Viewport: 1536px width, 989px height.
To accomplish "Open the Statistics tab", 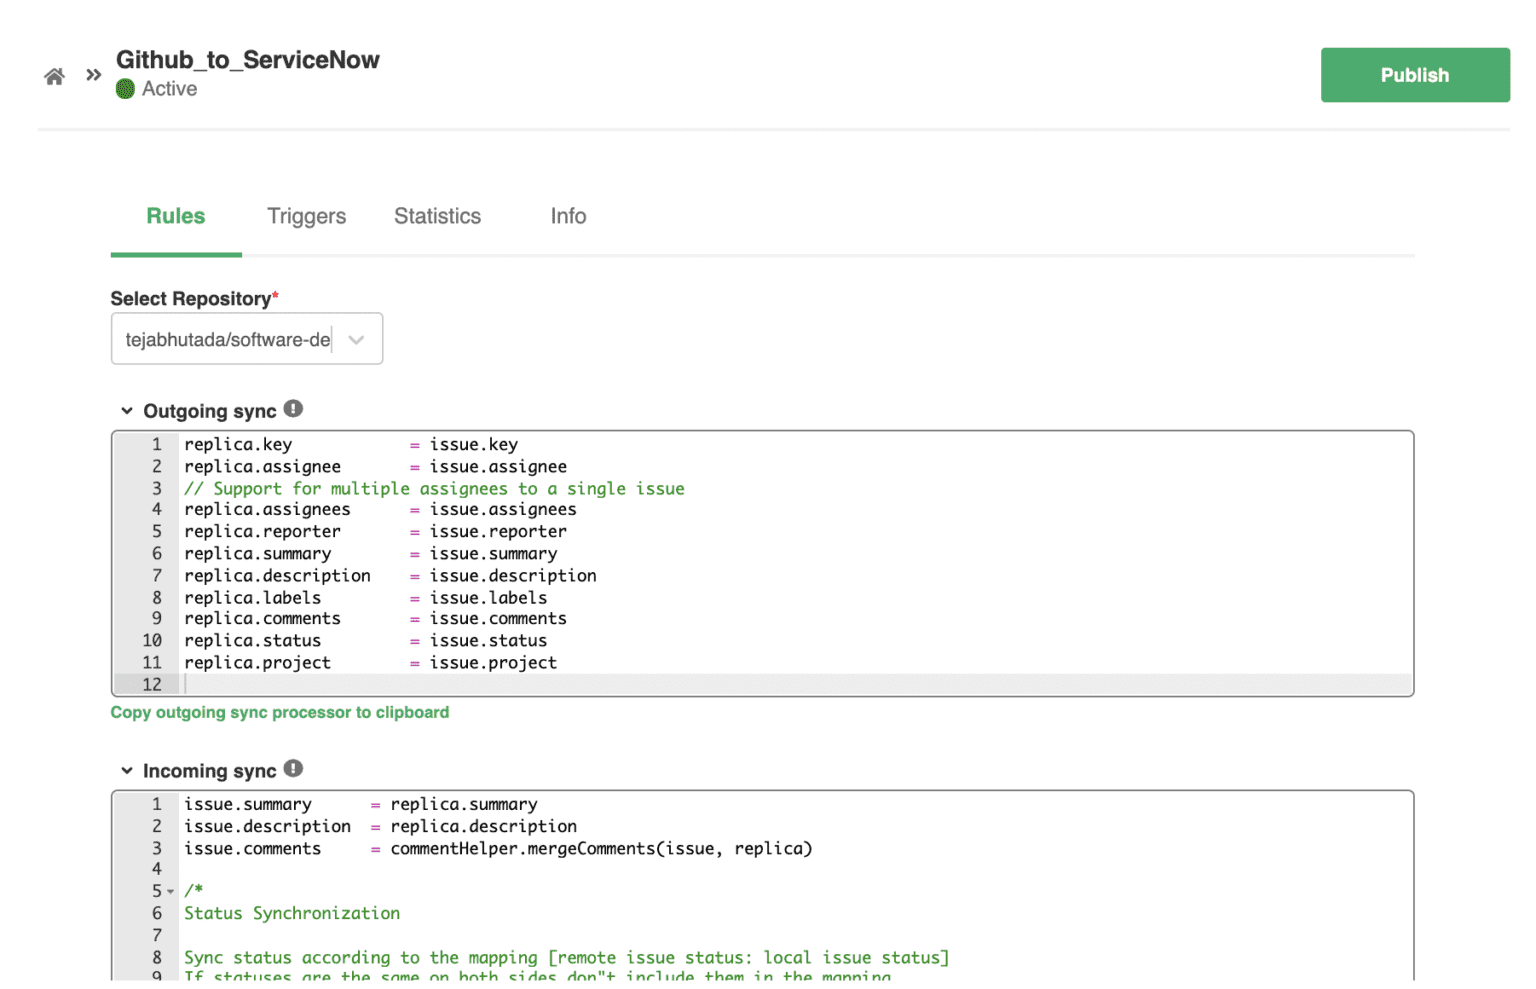I will pos(437,216).
